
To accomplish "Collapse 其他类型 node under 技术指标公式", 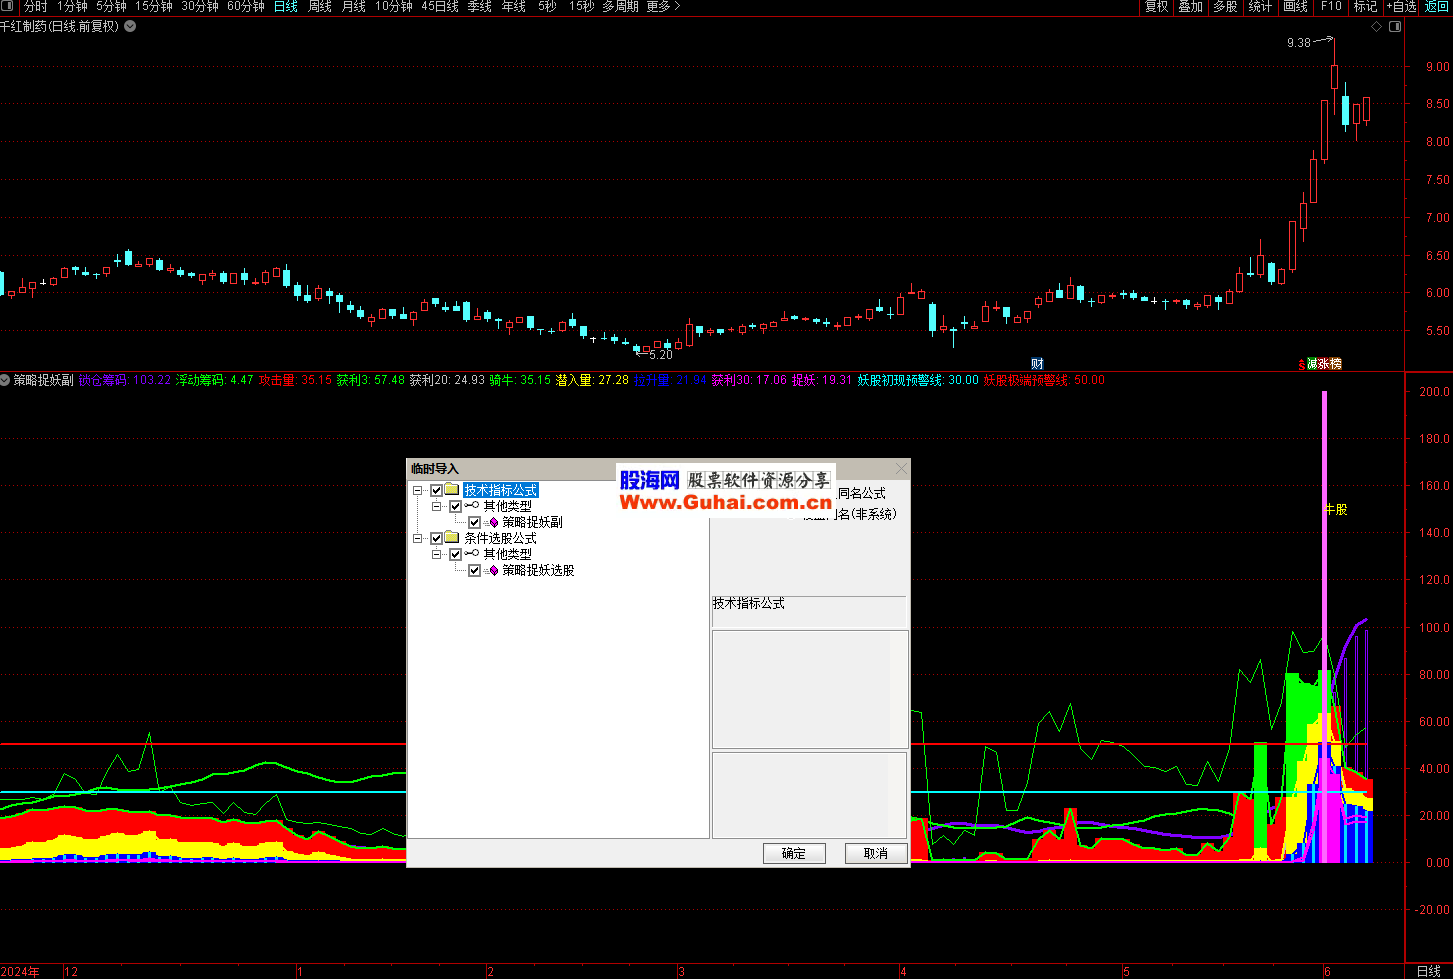I will (436, 507).
